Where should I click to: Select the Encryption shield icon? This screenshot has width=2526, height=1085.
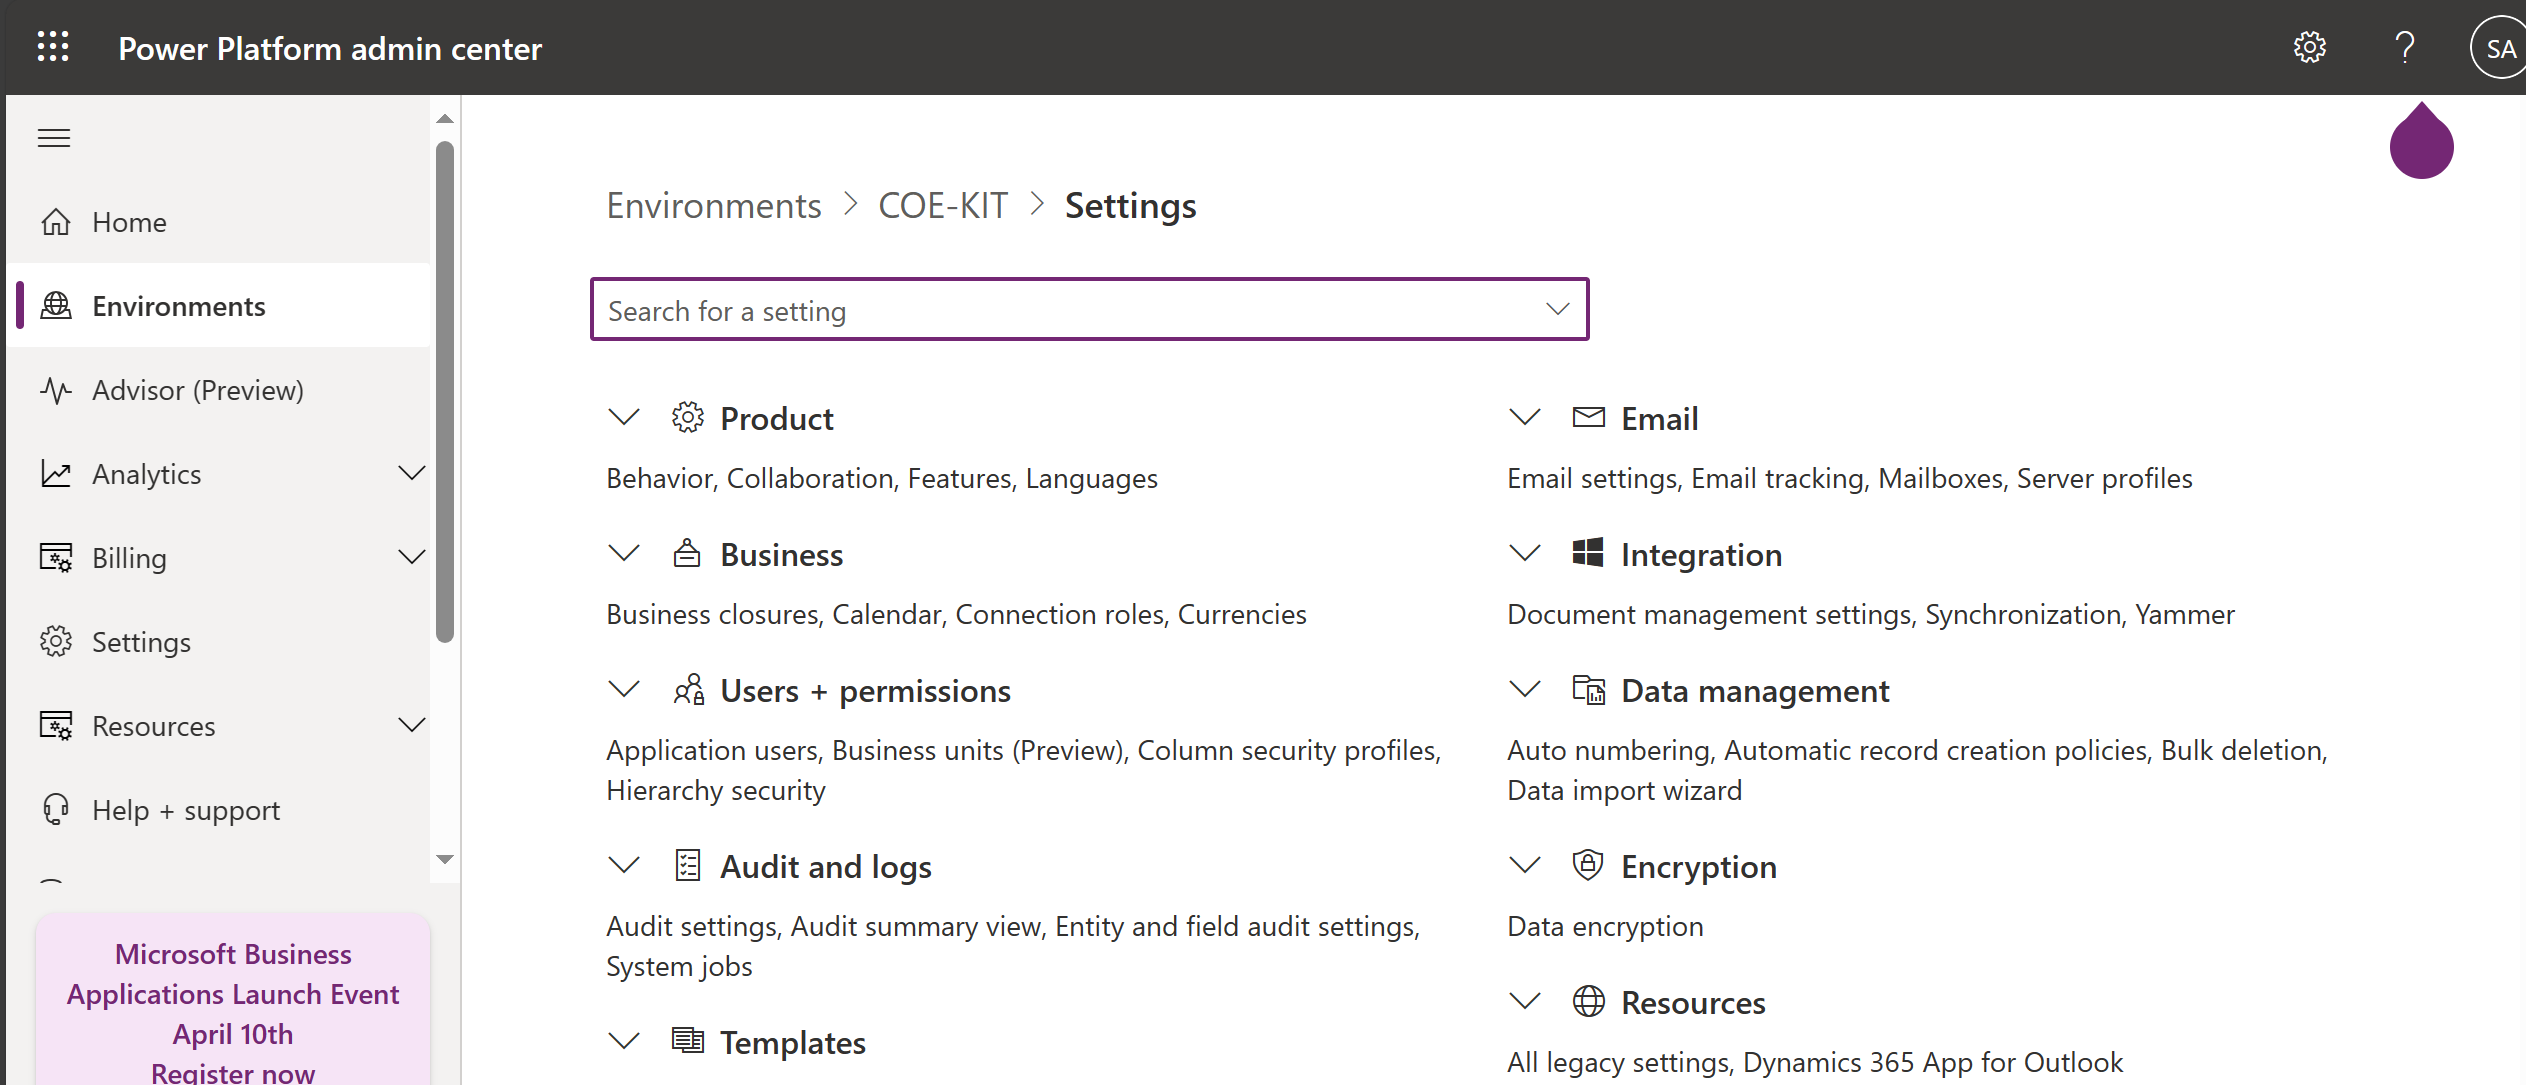(1588, 865)
